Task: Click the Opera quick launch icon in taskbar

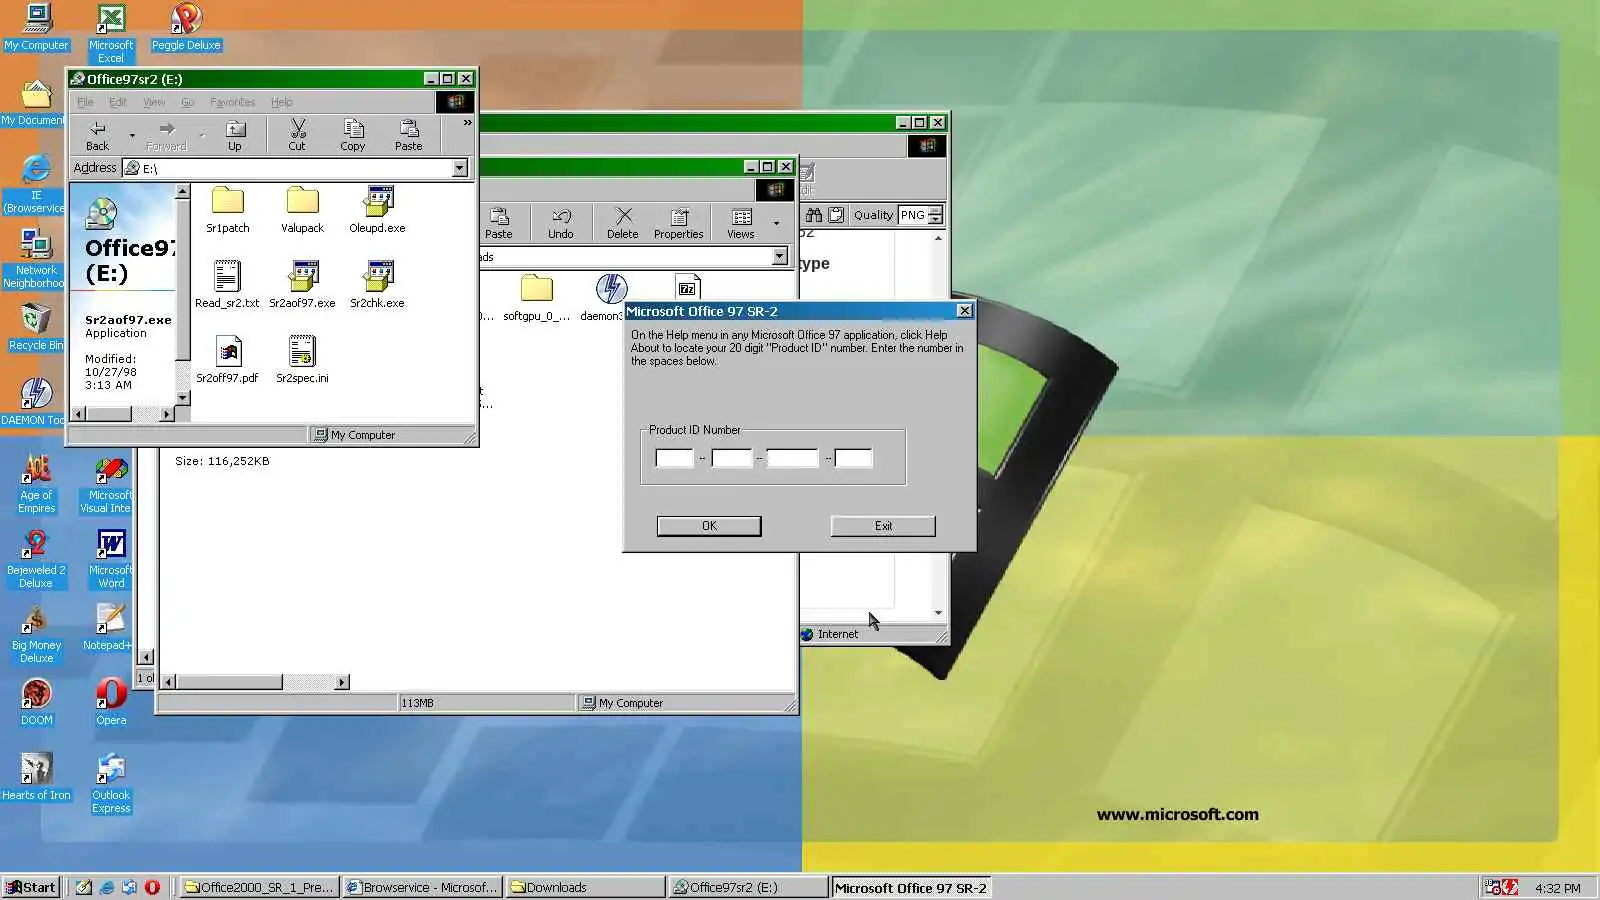Action: click(152, 887)
